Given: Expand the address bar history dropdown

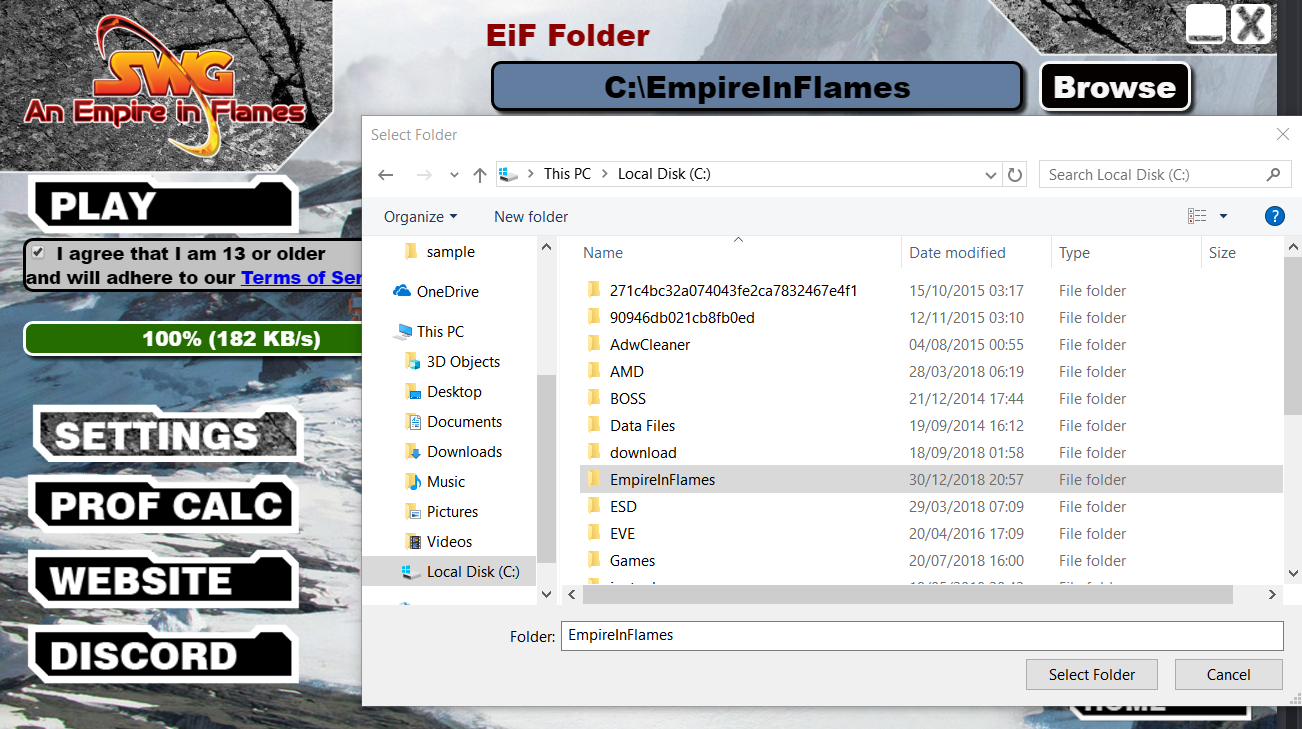Looking at the screenshot, I should [x=991, y=175].
